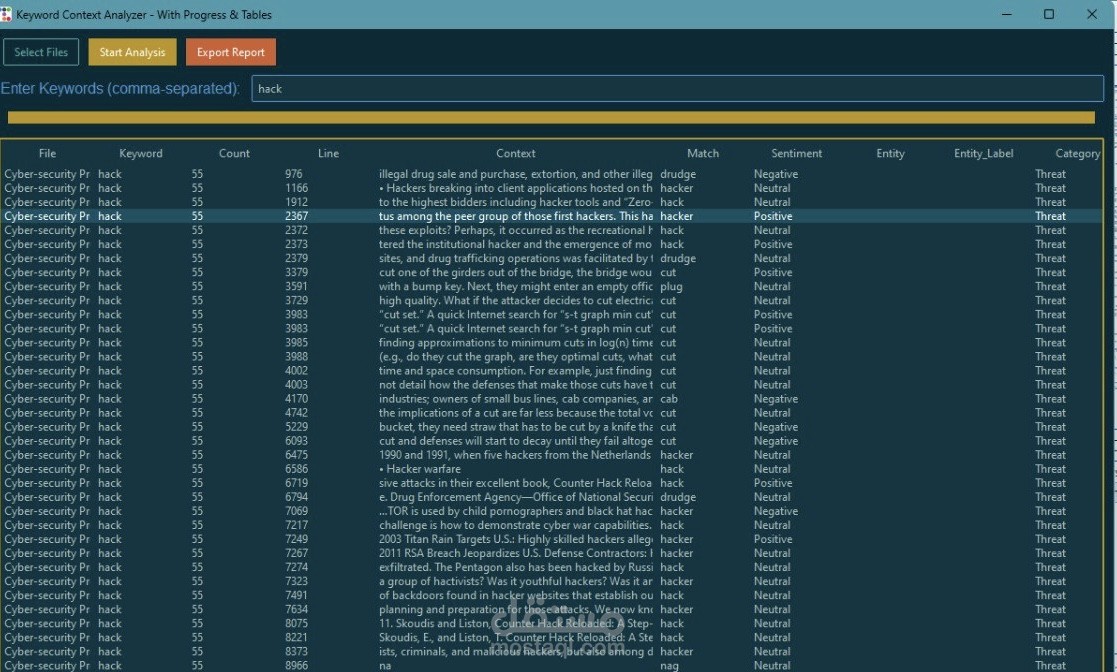Viewport: 1117px width, 672px height.
Task: Click context 'cut and defenses will start to decay'
Action: pyautogui.click(x=516, y=440)
